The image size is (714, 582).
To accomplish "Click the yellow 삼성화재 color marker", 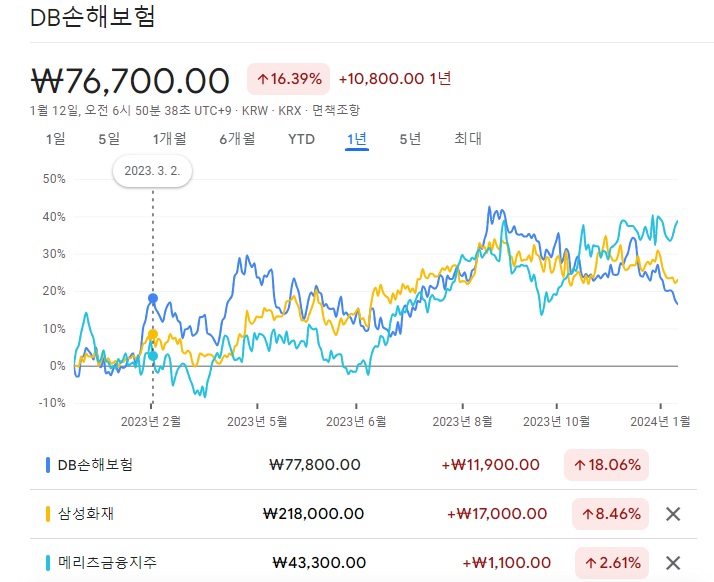I will tap(48, 514).
